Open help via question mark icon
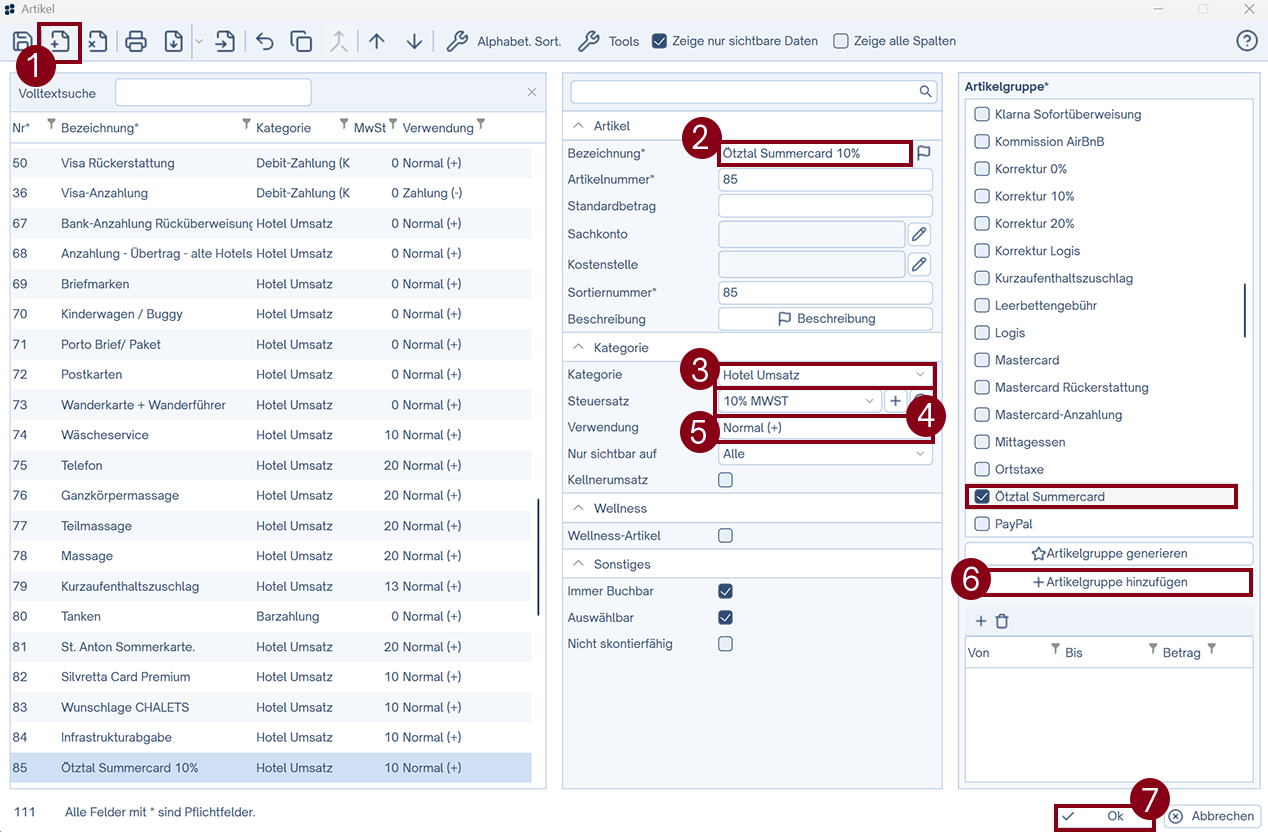 coord(1246,41)
